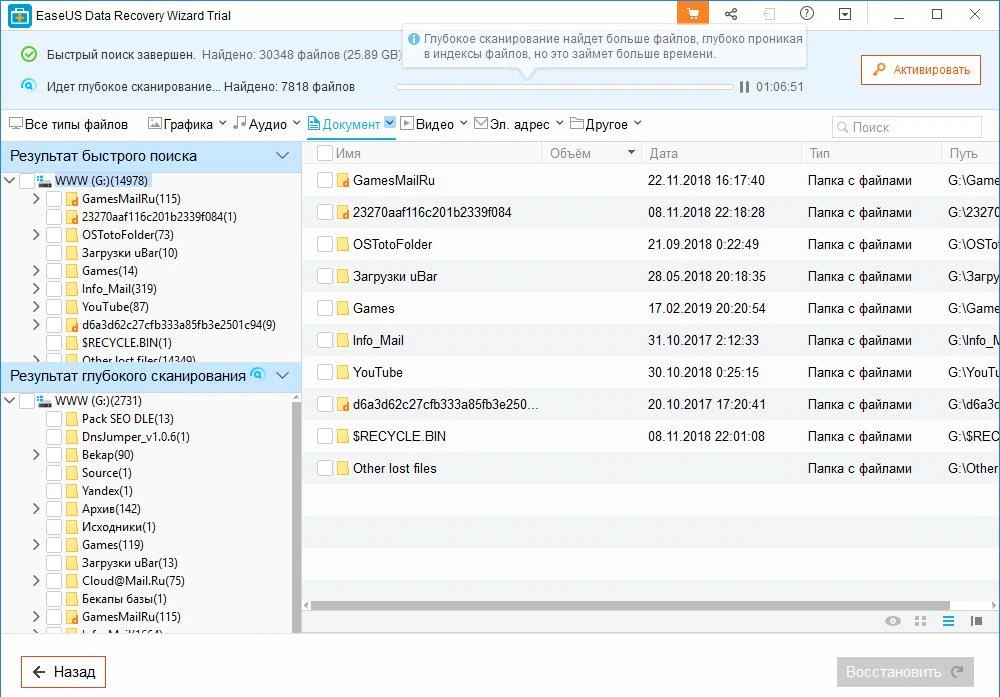1000x697 pixels.
Task: Check Other lost files list row checkbox
Action: pos(325,468)
